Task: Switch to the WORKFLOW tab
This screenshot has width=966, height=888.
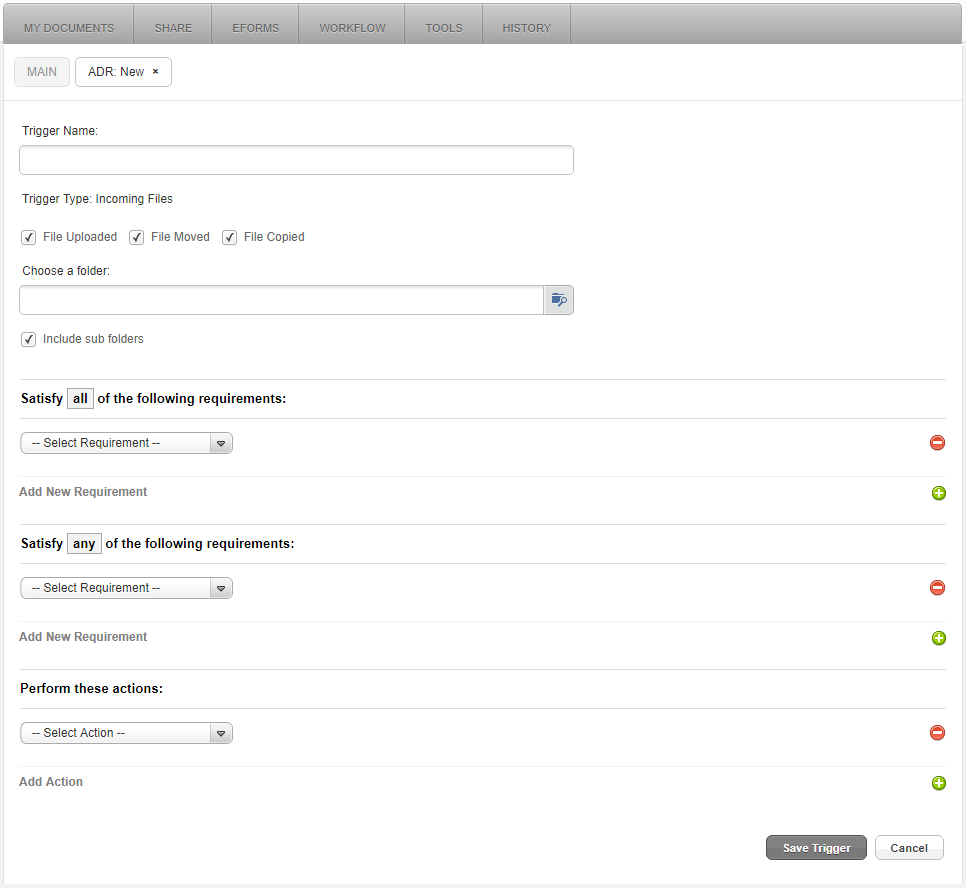Action: (351, 27)
